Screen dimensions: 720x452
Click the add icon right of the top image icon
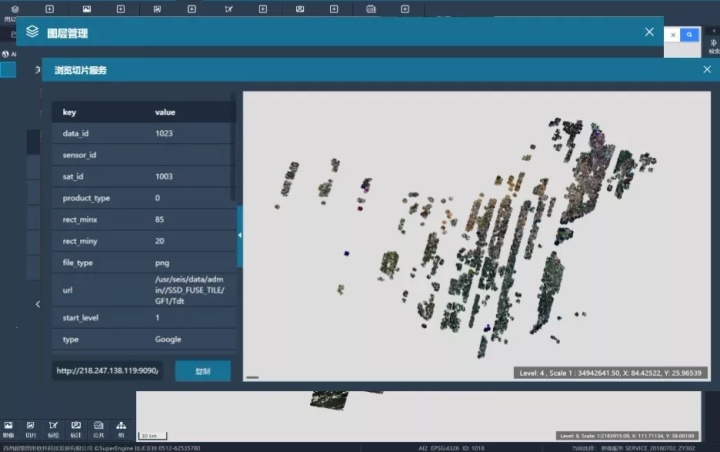click(x=121, y=9)
